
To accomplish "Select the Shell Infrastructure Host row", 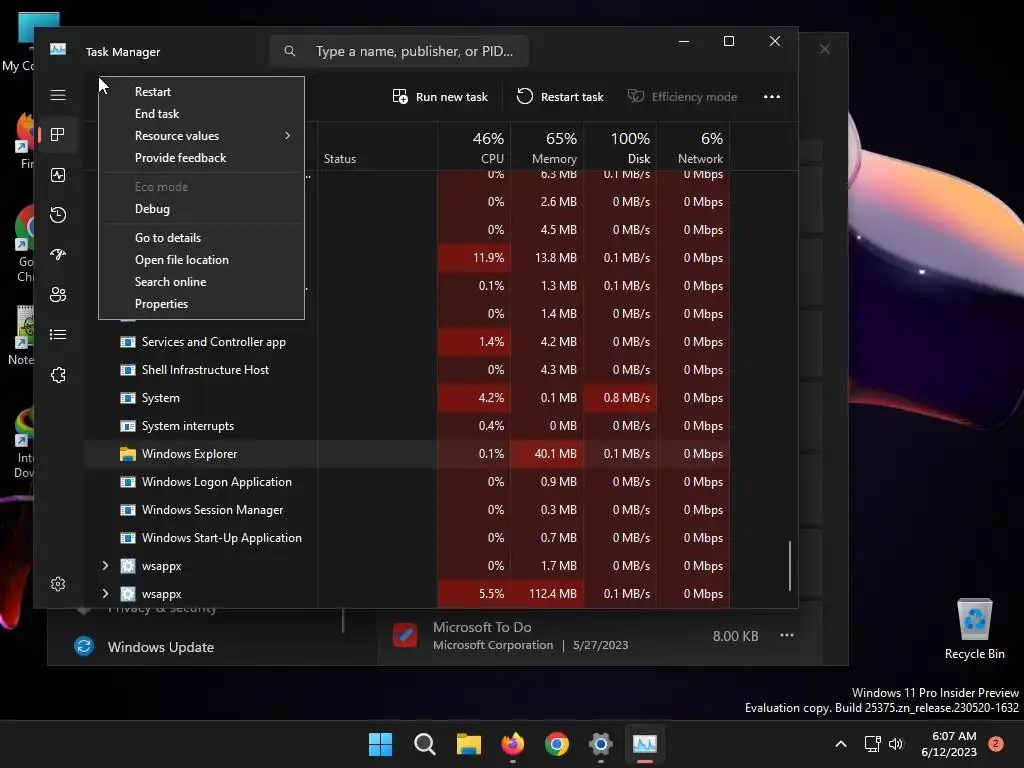I will tap(408, 370).
